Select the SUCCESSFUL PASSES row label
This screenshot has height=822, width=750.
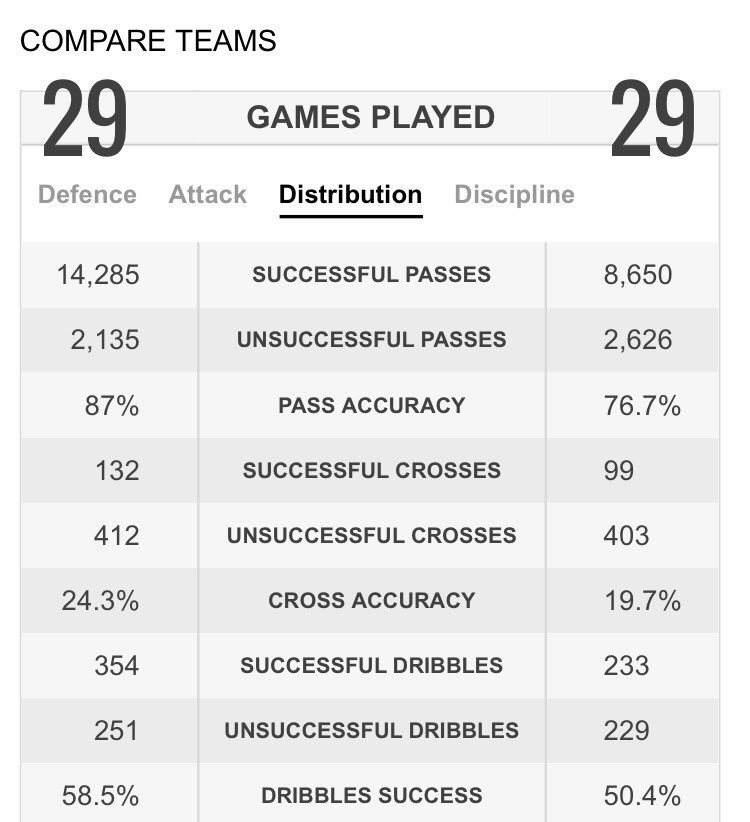point(371,275)
